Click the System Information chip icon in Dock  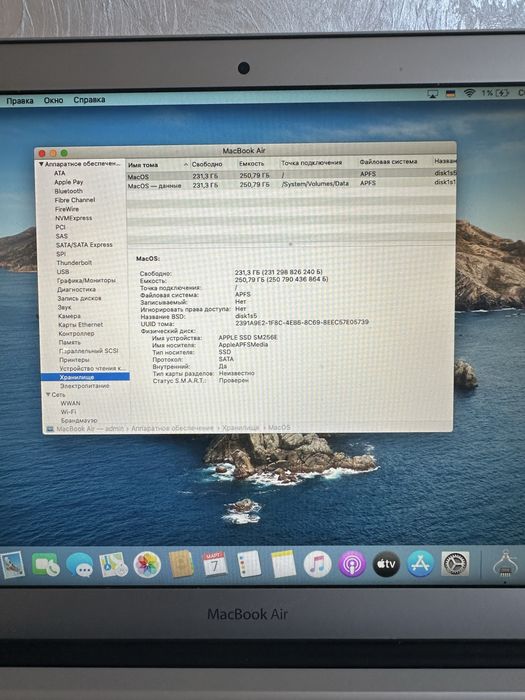[505, 564]
